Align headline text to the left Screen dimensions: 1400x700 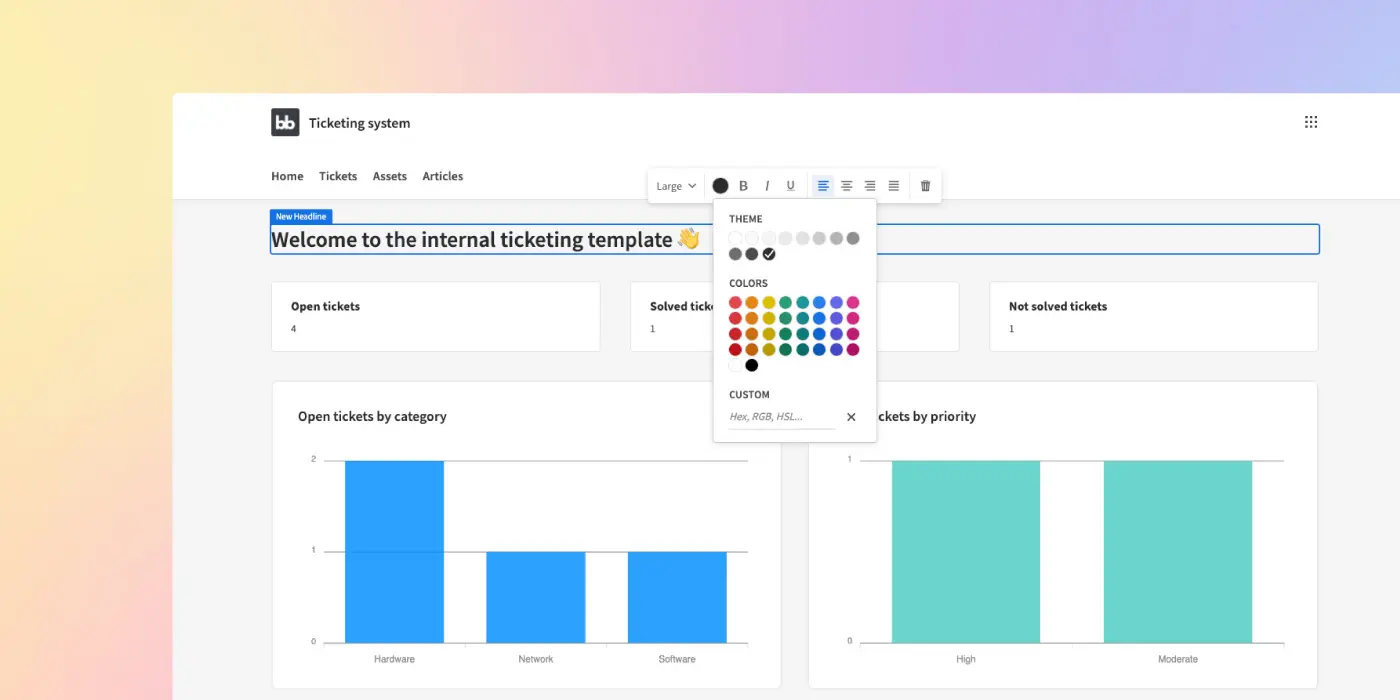pos(823,186)
